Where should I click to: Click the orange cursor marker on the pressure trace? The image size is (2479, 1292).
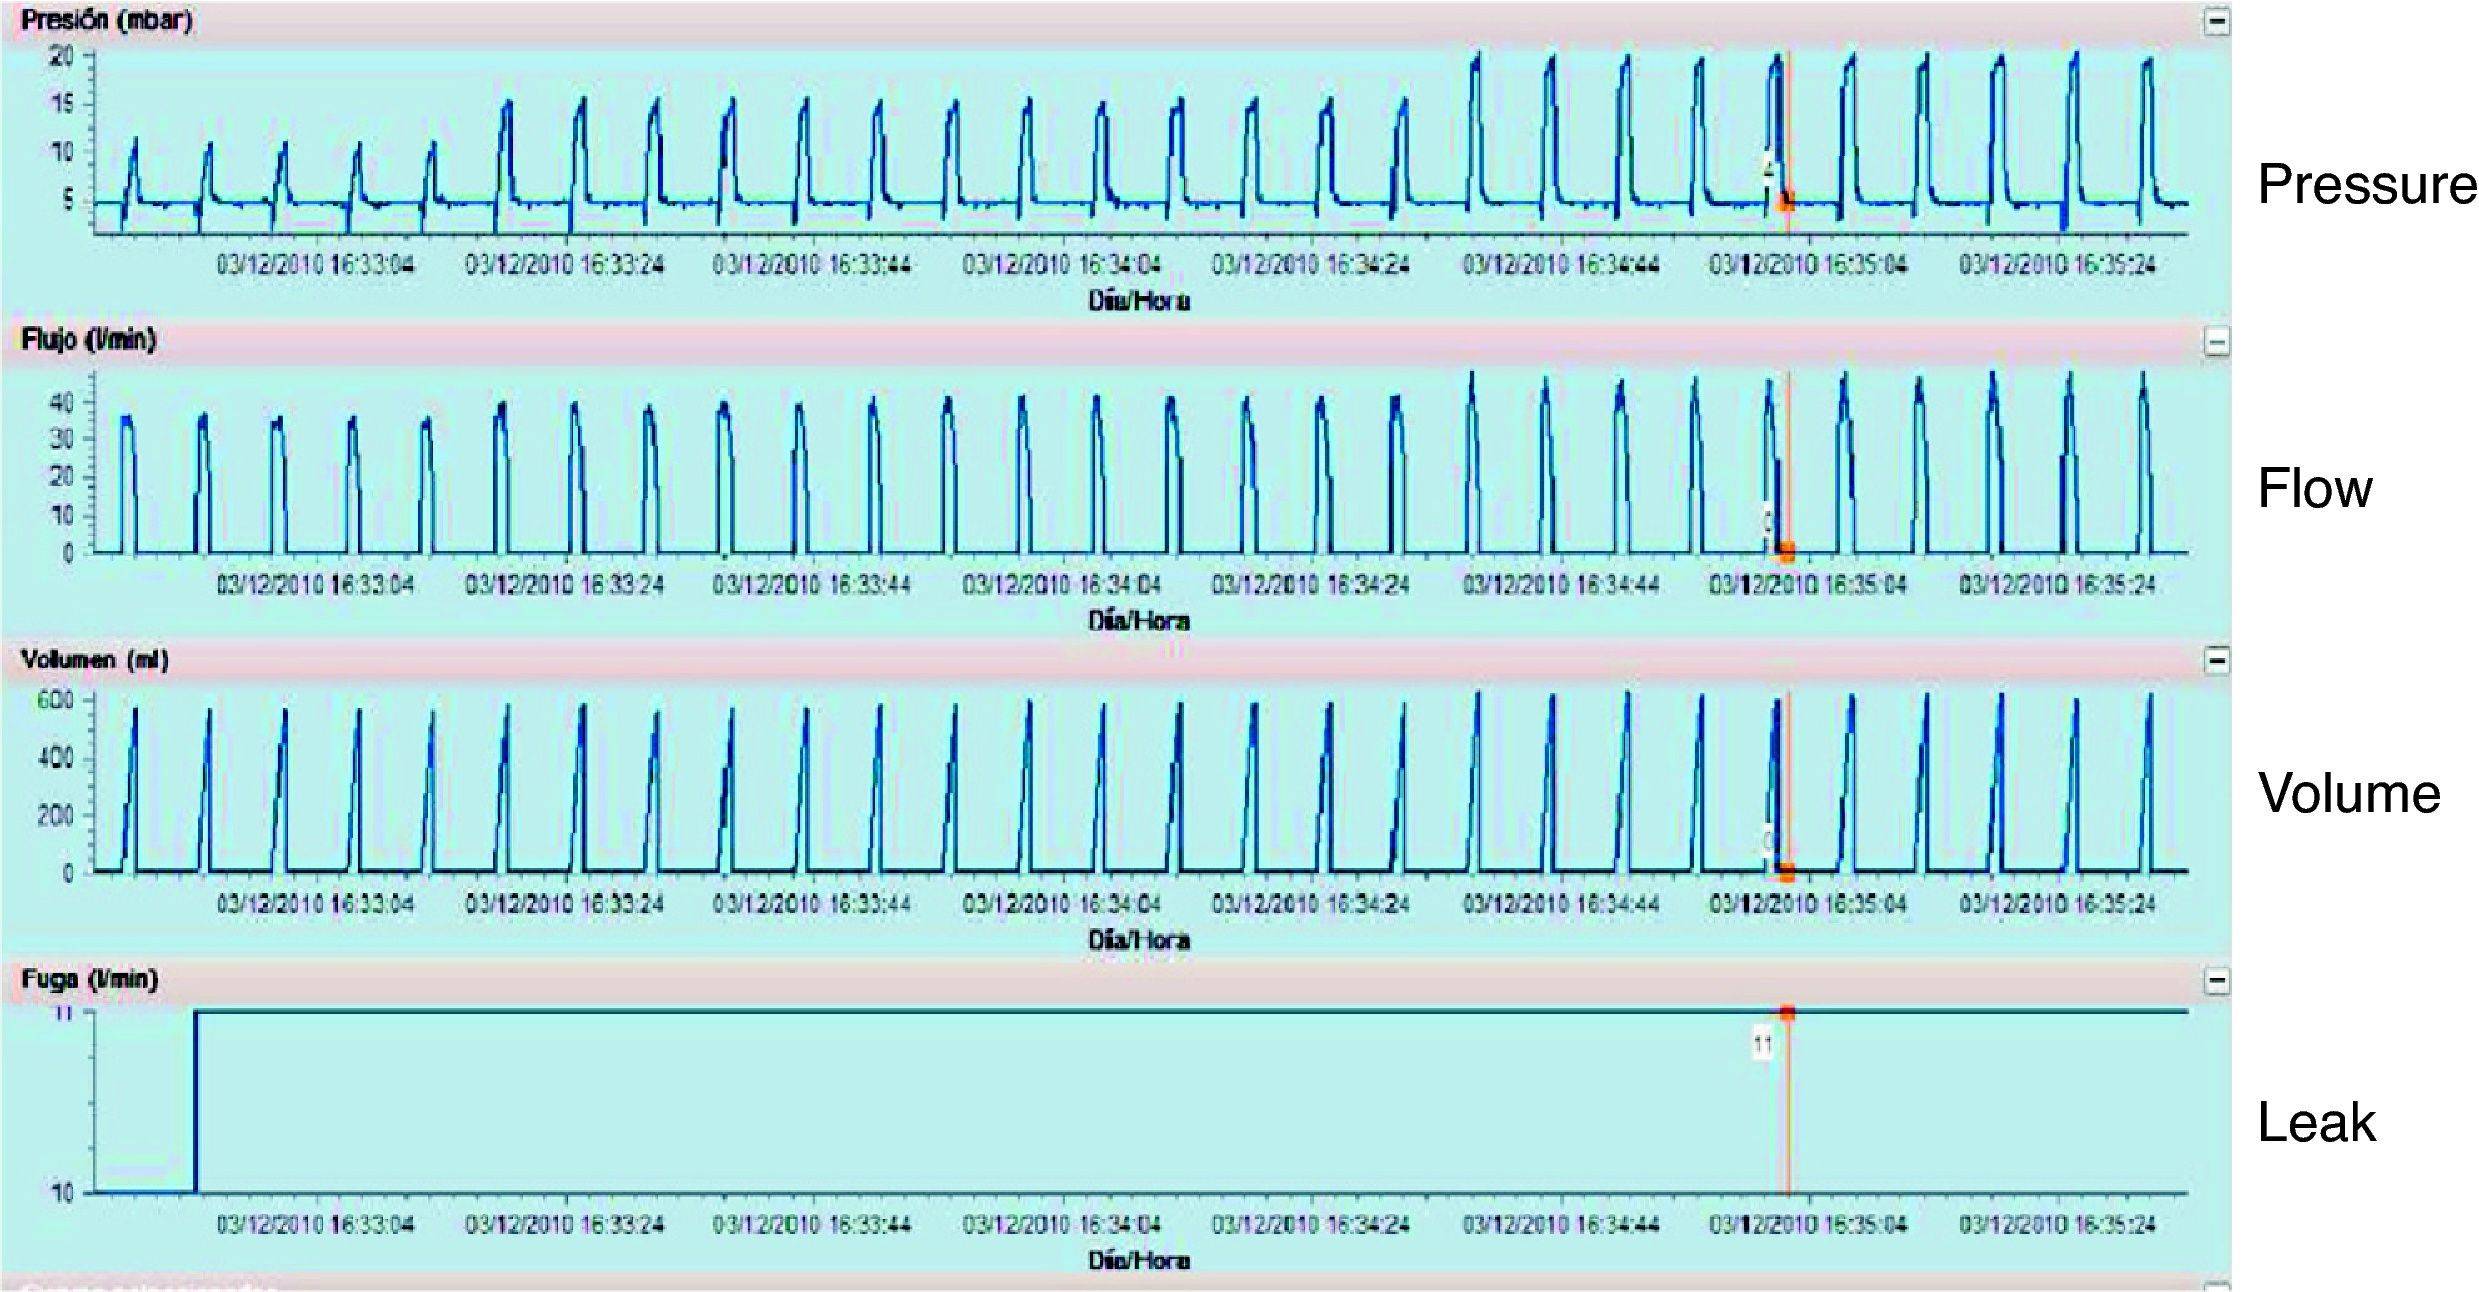pyautogui.click(x=1786, y=203)
